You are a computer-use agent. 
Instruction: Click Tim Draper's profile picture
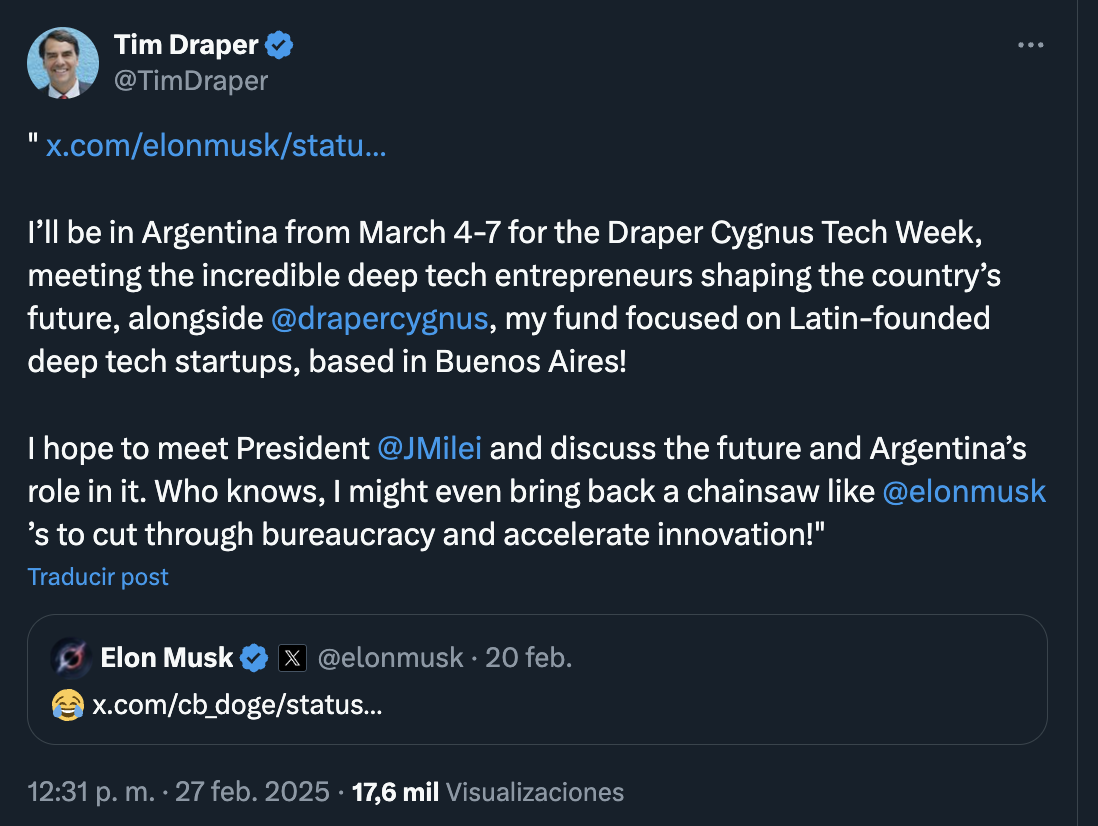tap(63, 63)
